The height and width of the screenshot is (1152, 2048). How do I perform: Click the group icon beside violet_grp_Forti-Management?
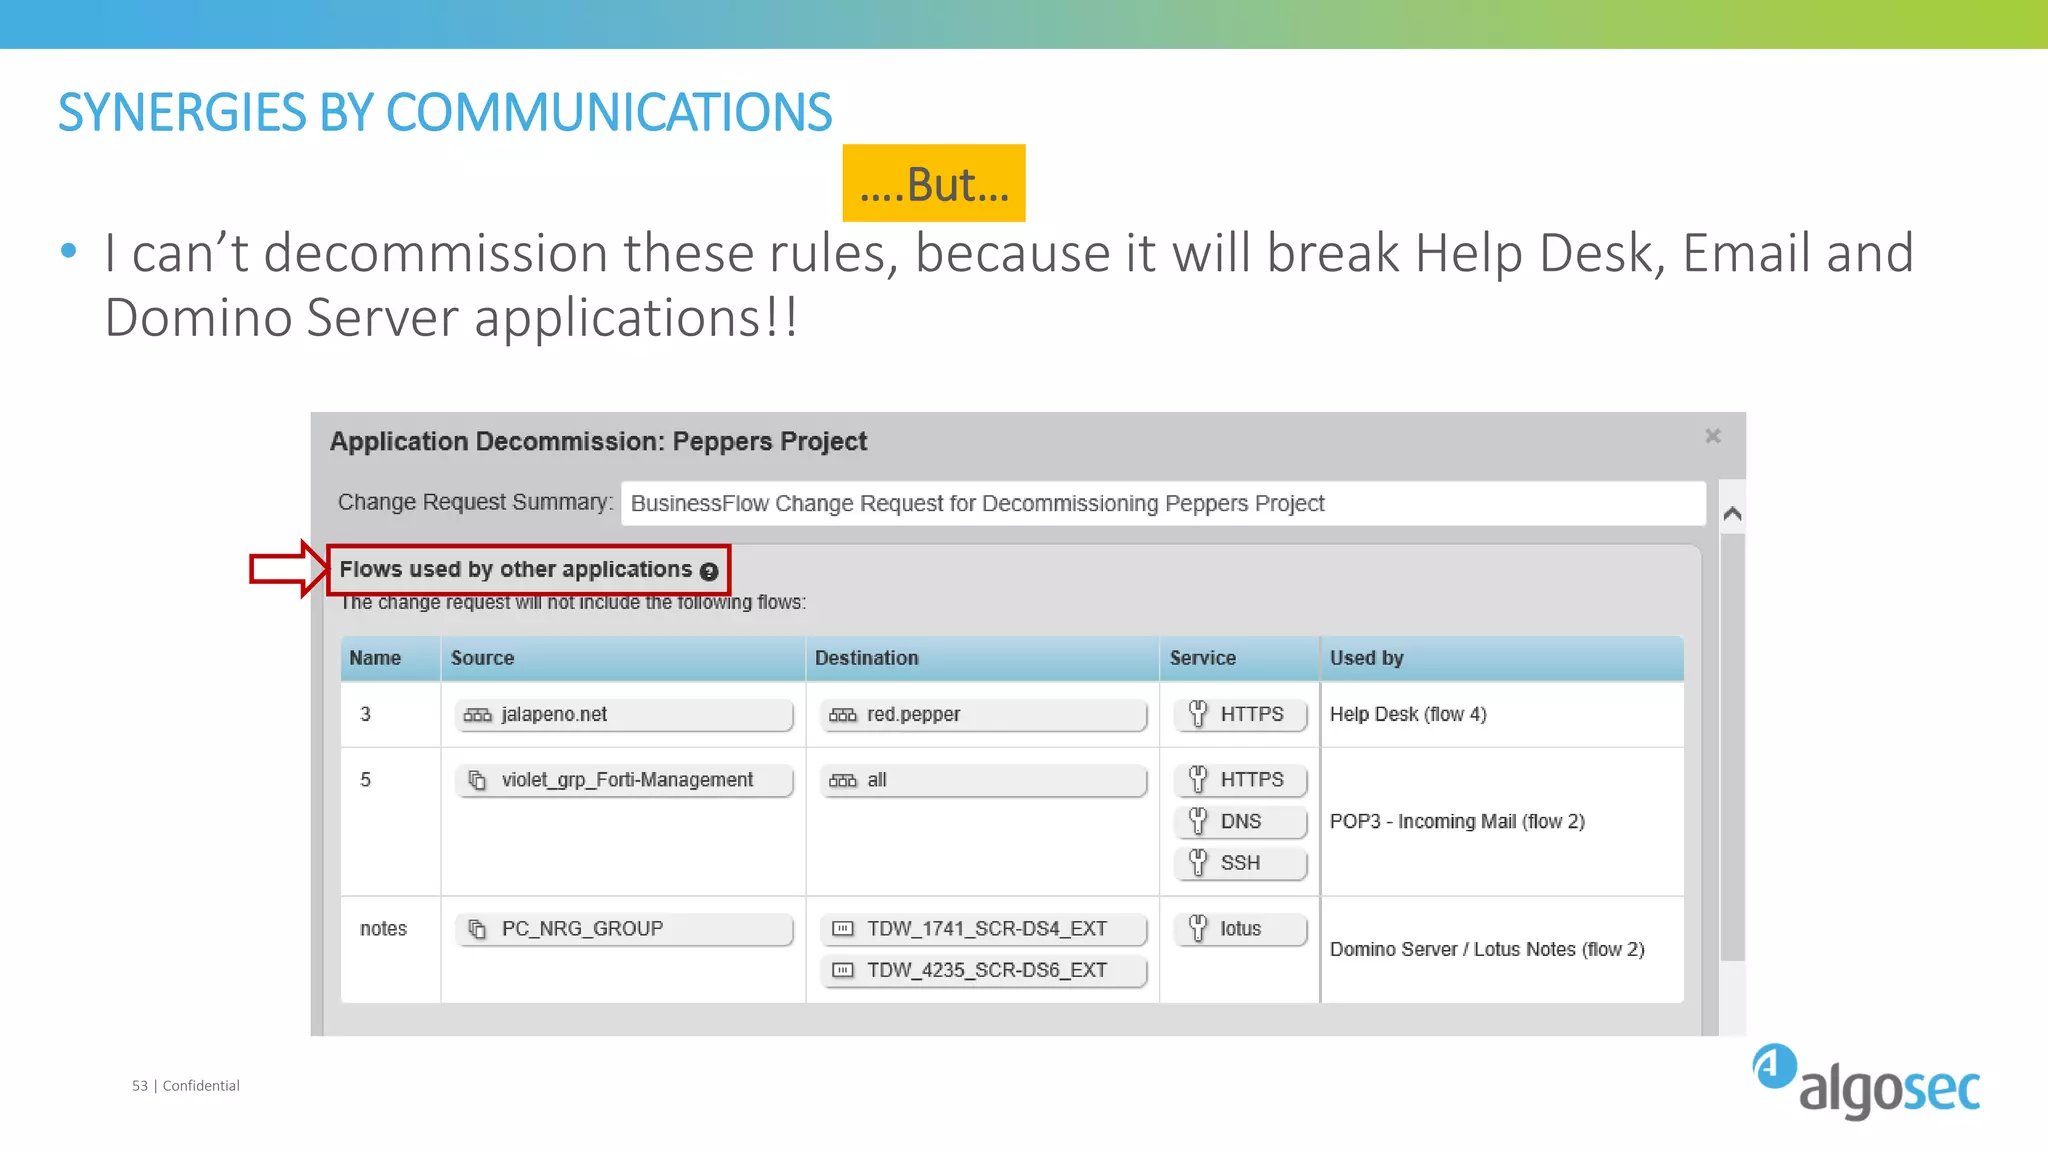(x=478, y=780)
